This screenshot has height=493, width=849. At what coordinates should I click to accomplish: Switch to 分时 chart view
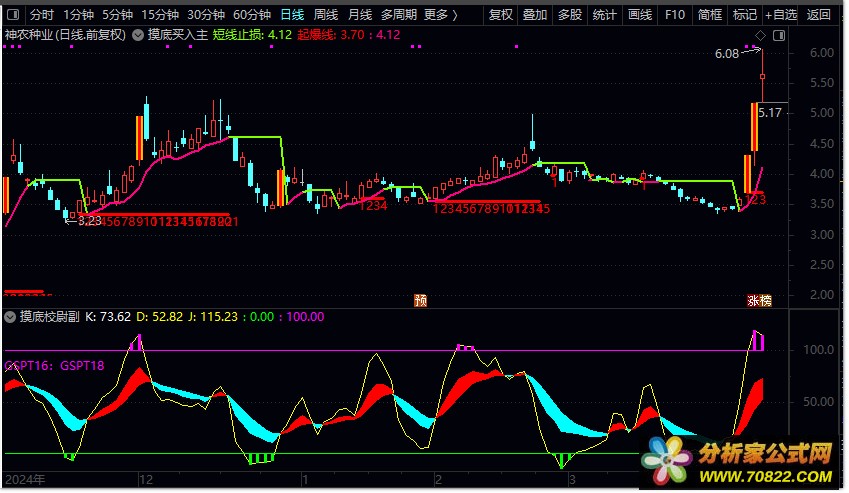pos(42,15)
